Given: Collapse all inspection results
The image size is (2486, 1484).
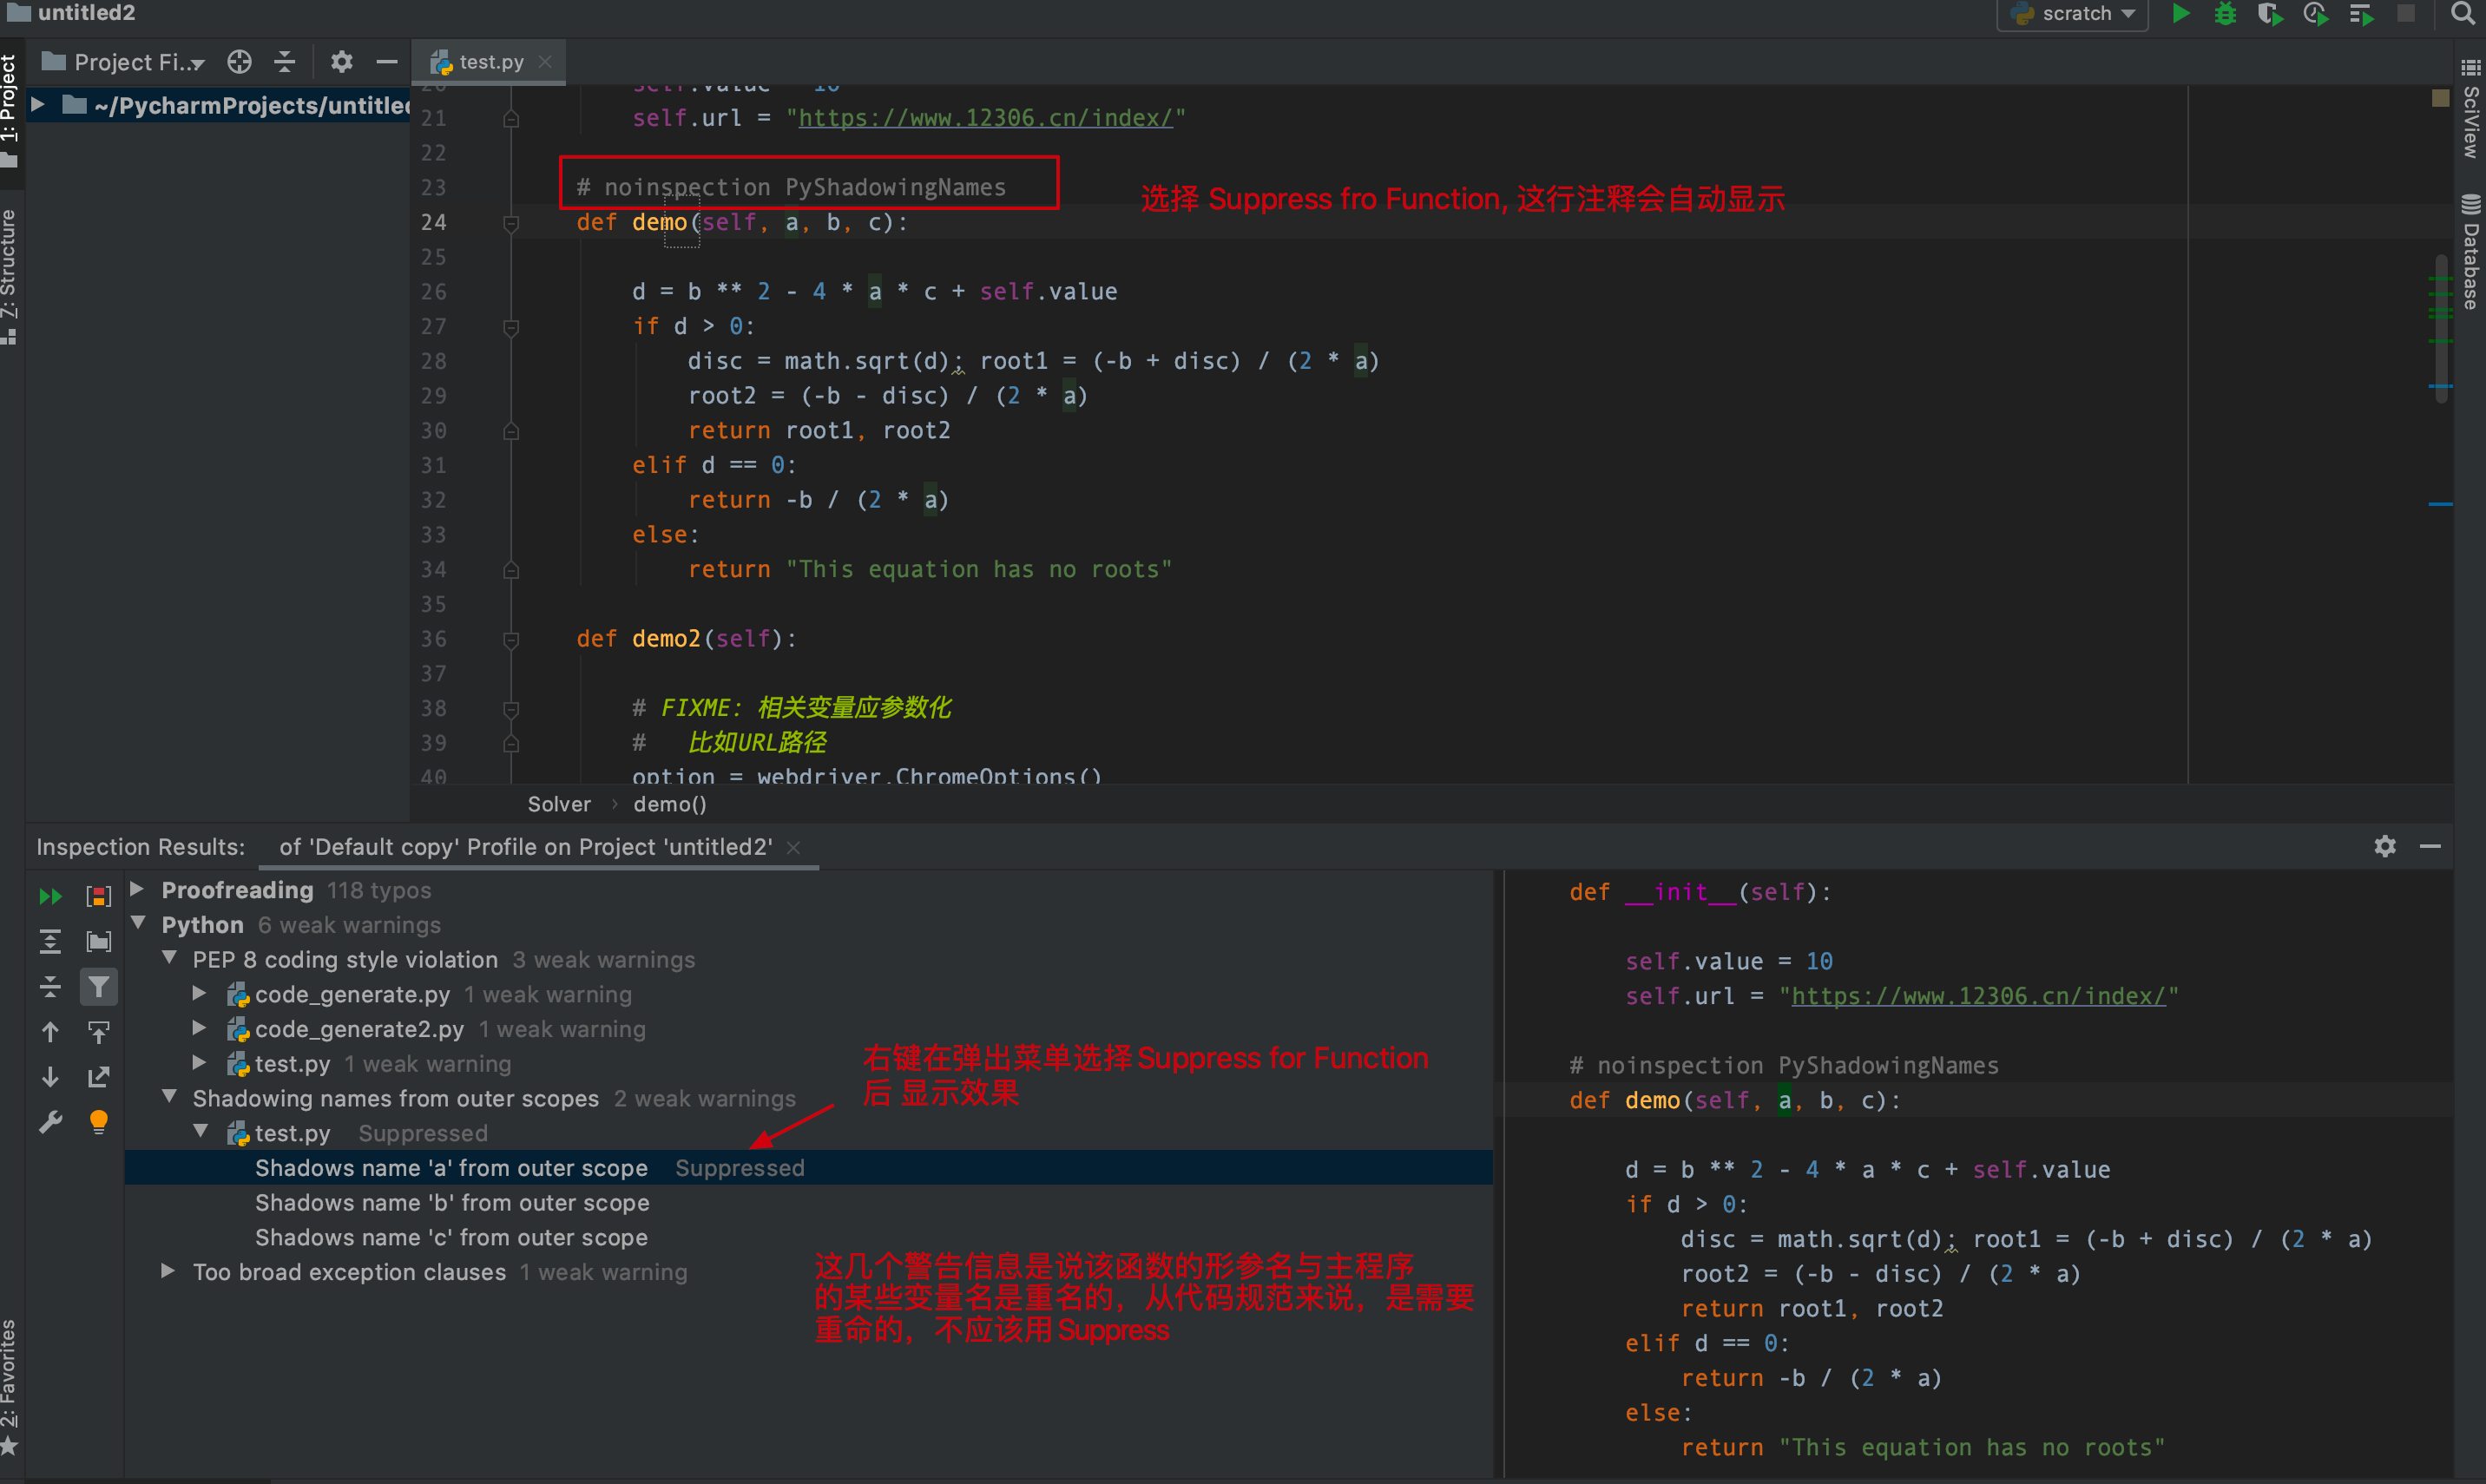Looking at the screenshot, I should click(50, 987).
